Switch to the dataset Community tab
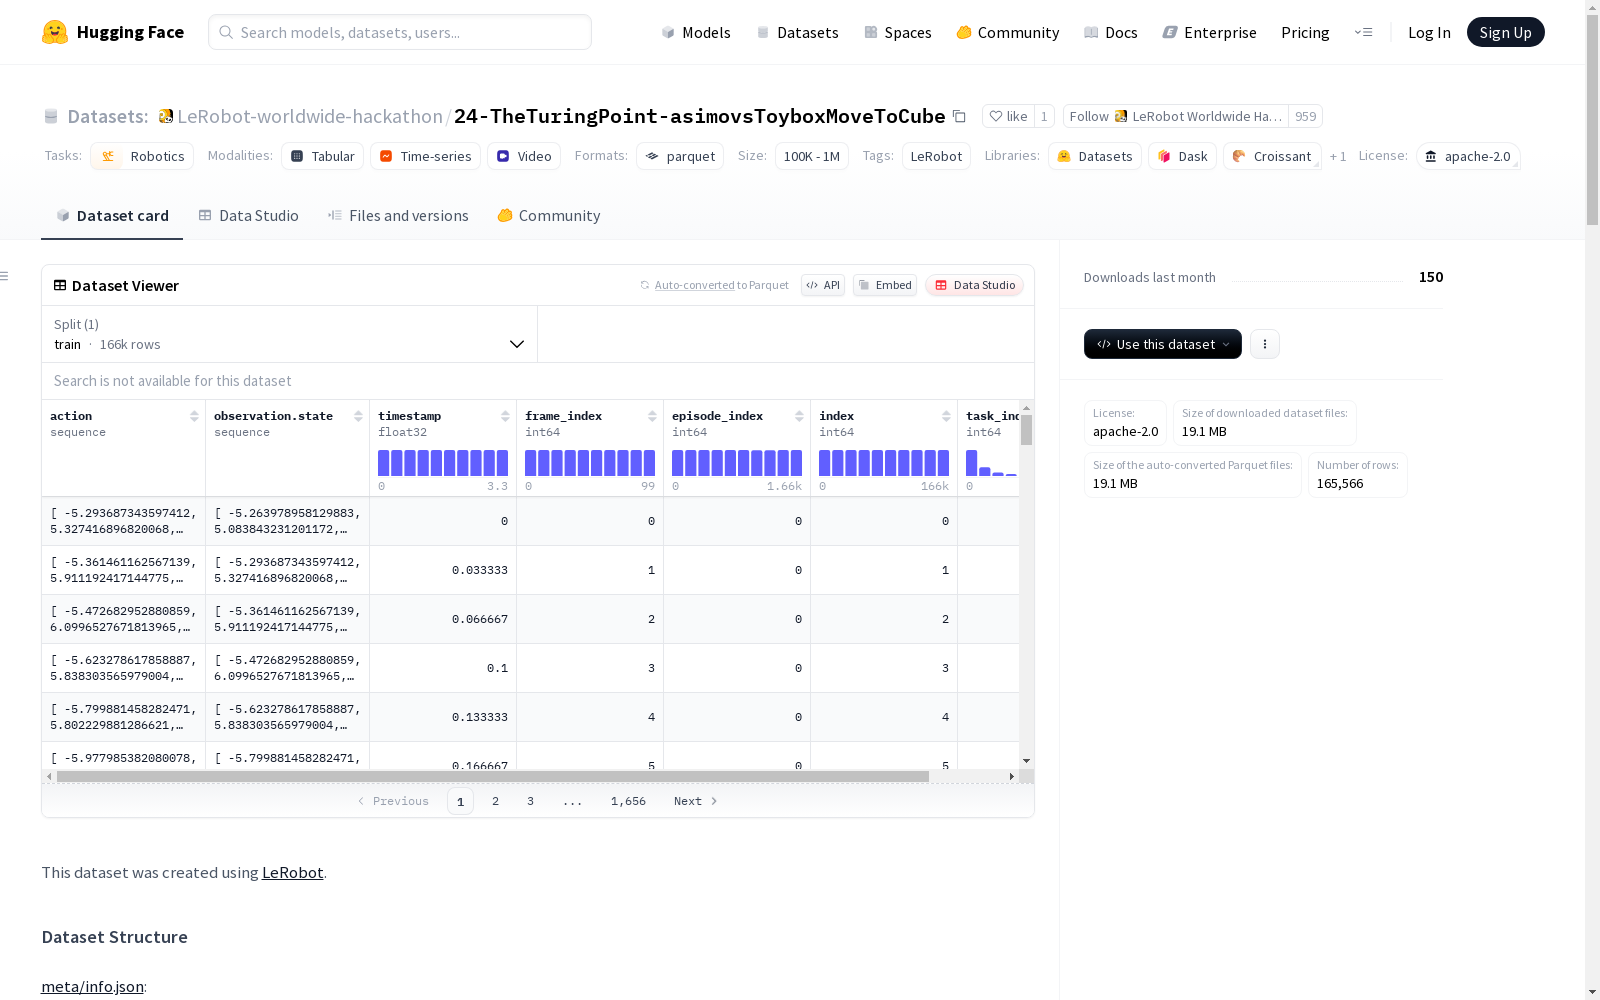This screenshot has width=1600, height=1000. coord(549,215)
